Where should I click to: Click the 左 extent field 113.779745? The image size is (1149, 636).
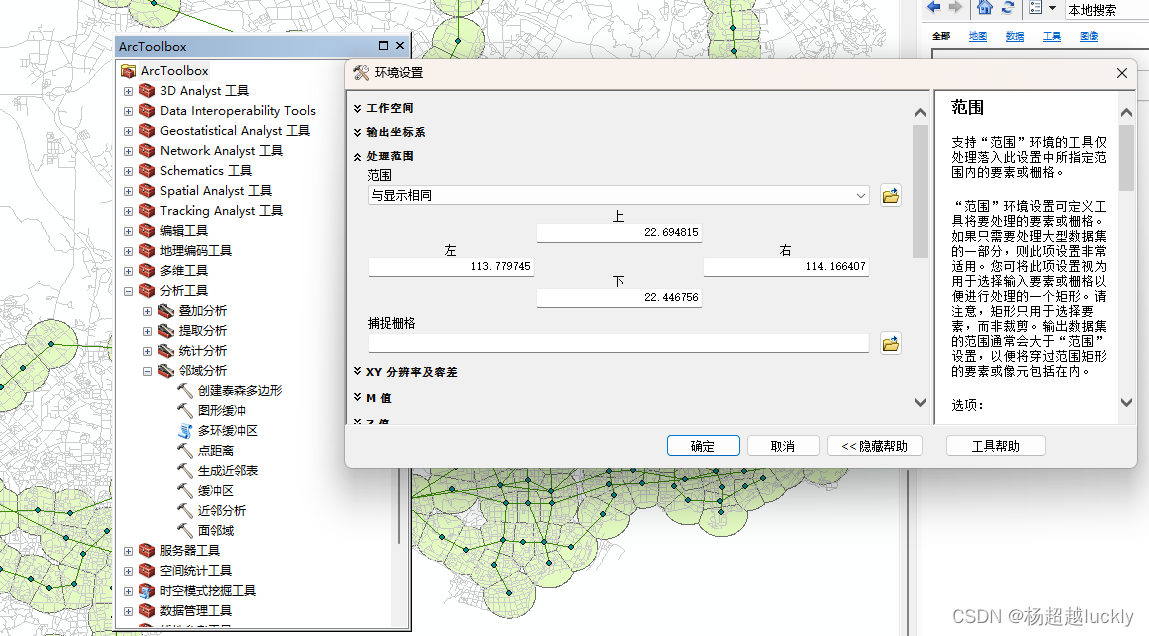(x=451, y=266)
